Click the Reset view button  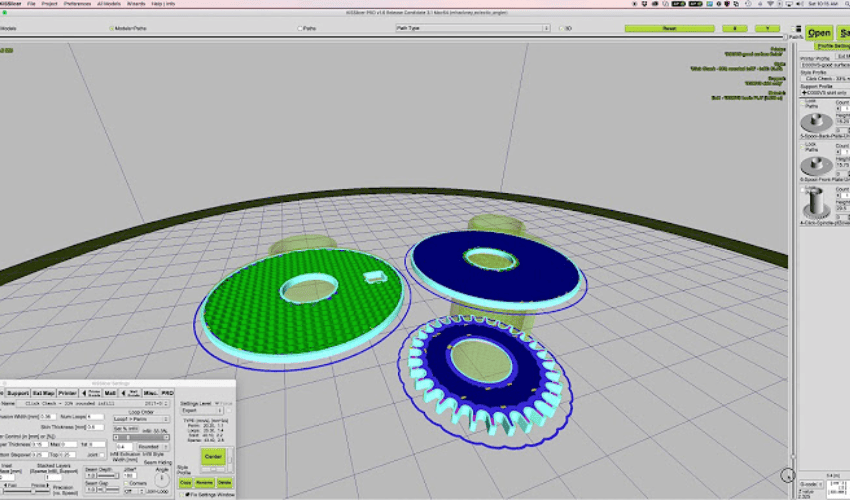[669, 28]
